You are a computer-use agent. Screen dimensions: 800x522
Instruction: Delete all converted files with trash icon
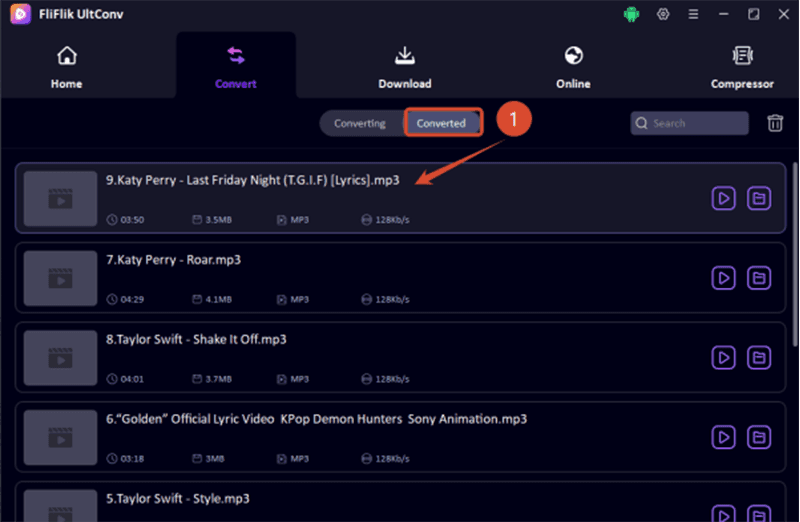(x=775, y=123)
